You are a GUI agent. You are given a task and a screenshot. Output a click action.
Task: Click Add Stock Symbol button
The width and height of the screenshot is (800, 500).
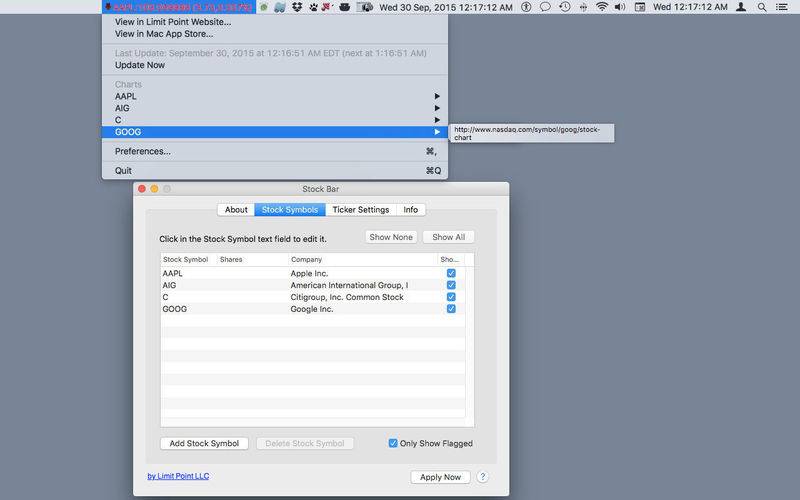coord(204,443)
